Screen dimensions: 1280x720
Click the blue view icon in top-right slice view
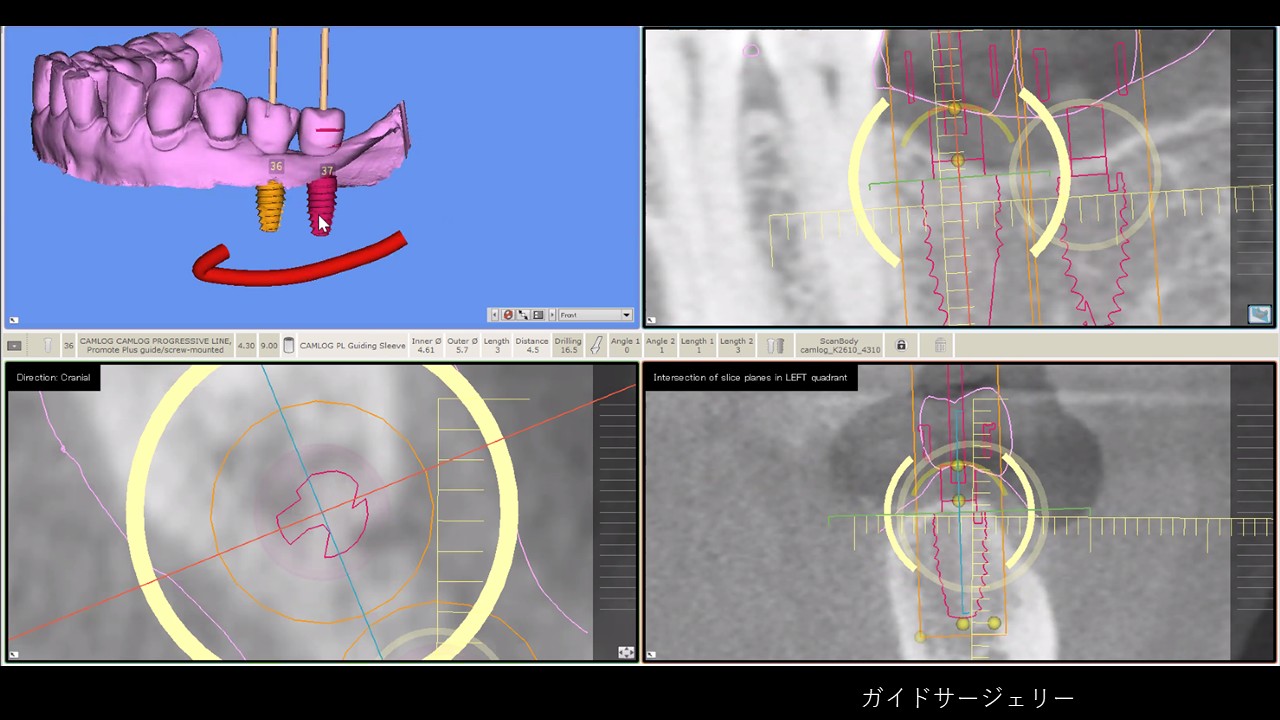coord(1260,314)
